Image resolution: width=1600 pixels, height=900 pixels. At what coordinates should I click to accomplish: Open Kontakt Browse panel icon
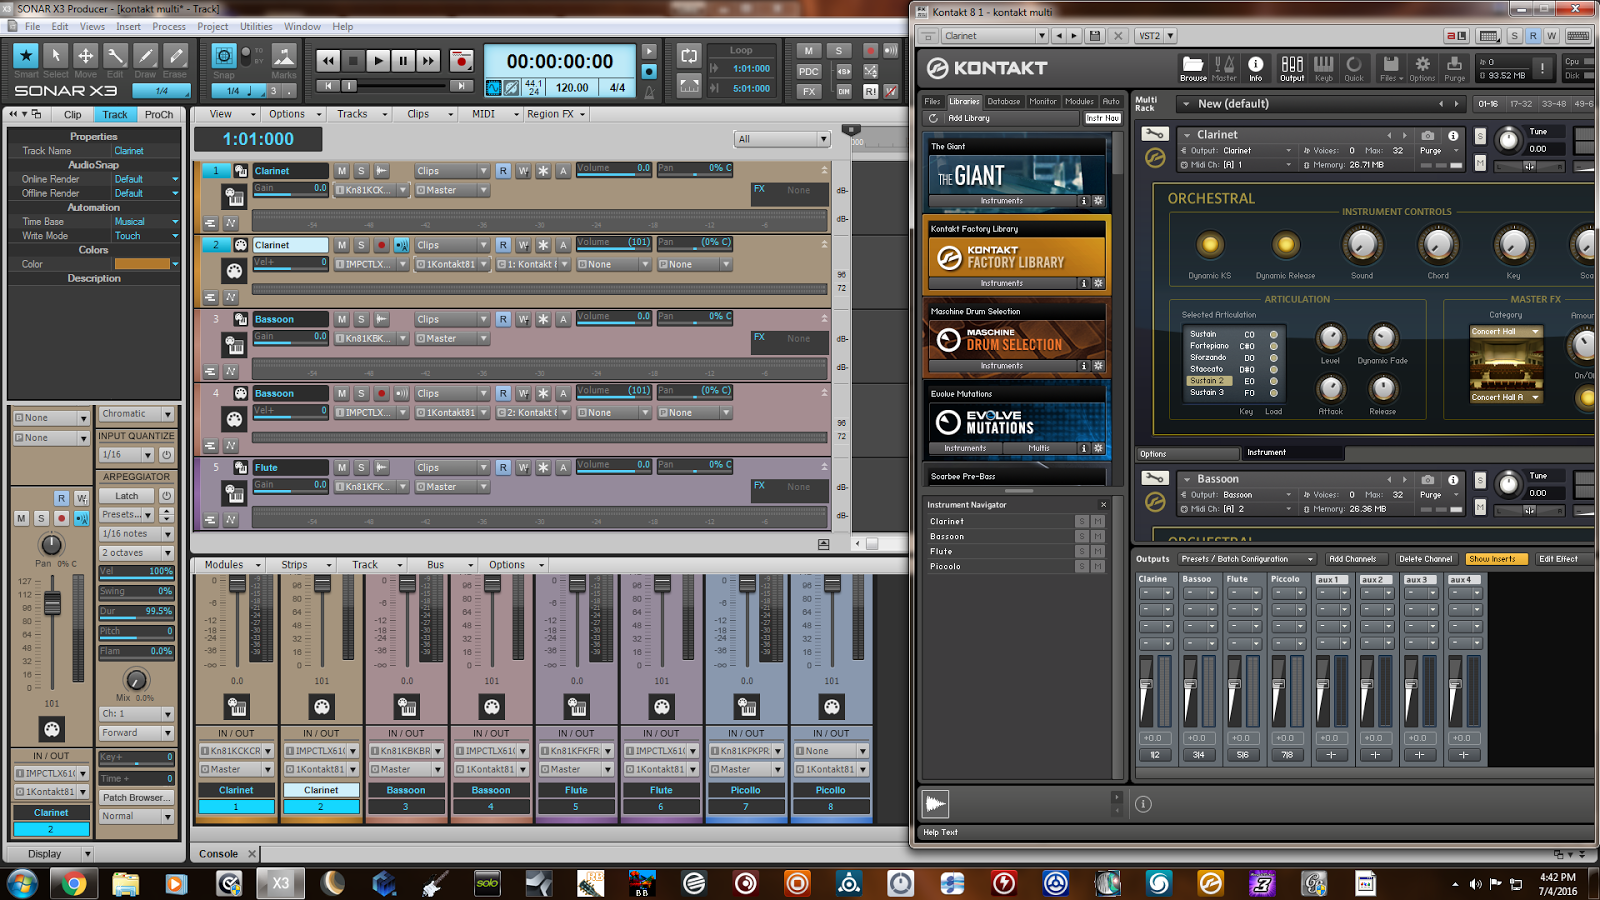point(1193,68)
